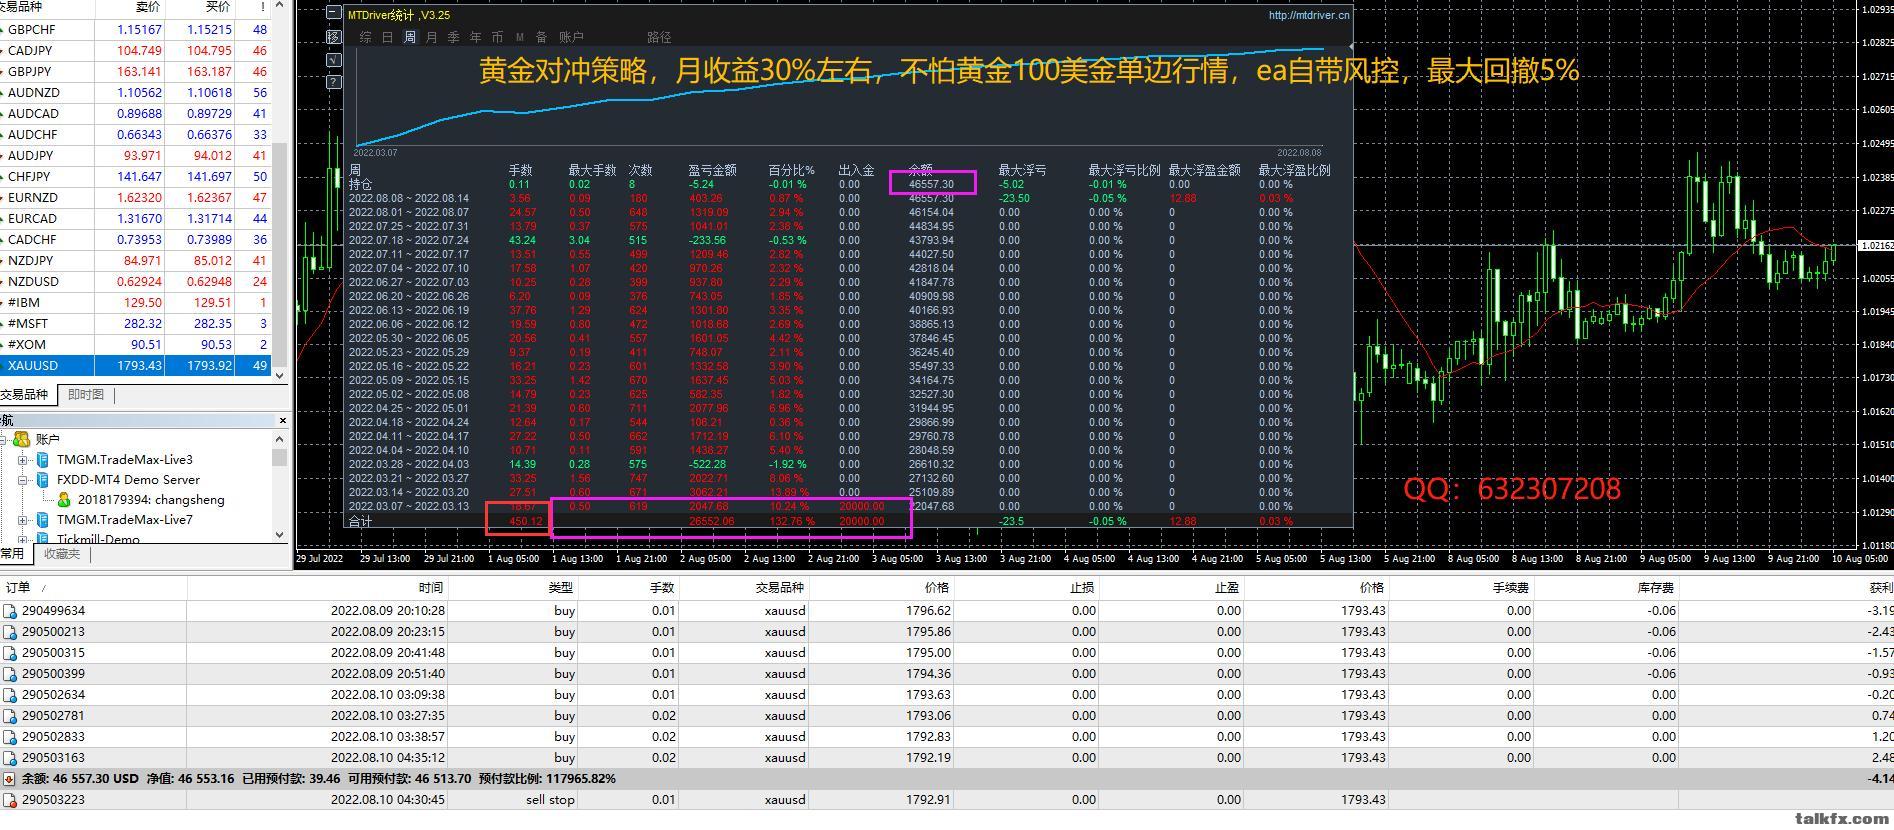Viewport: 1894px width, 830px height.
Task: Switch to the 收藏夹 favorites tab
Action: point(62,553)
